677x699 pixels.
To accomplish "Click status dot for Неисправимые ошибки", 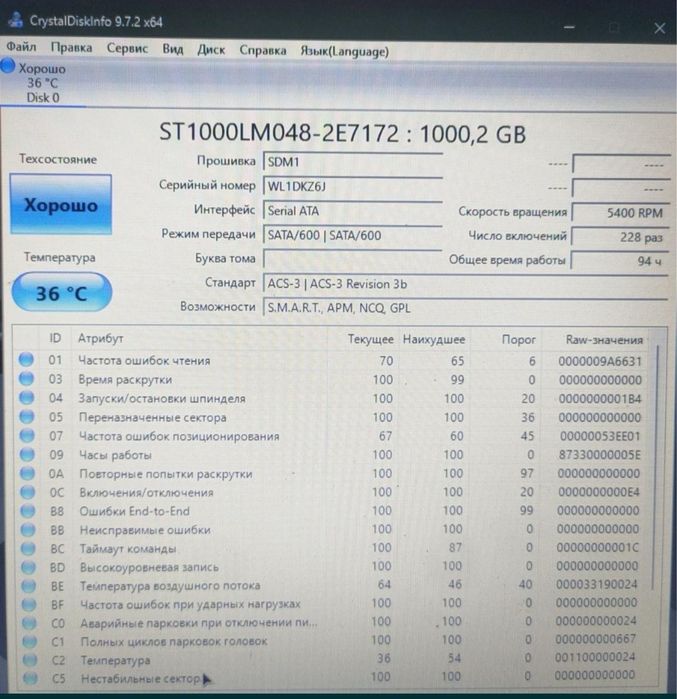I will [x=28, y=529].
